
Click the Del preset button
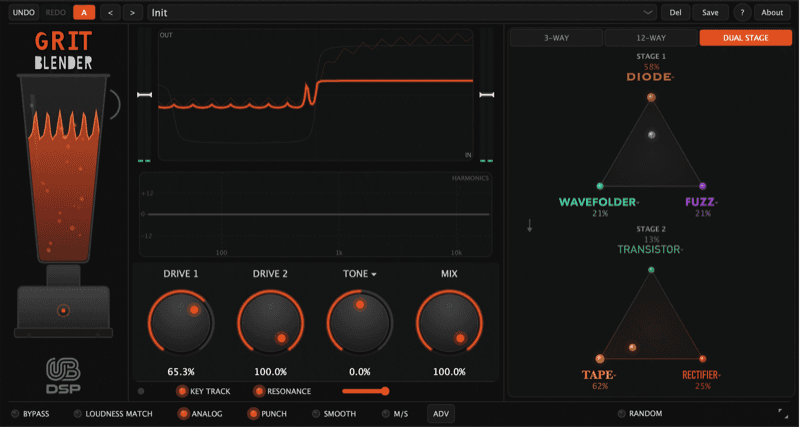676,13
